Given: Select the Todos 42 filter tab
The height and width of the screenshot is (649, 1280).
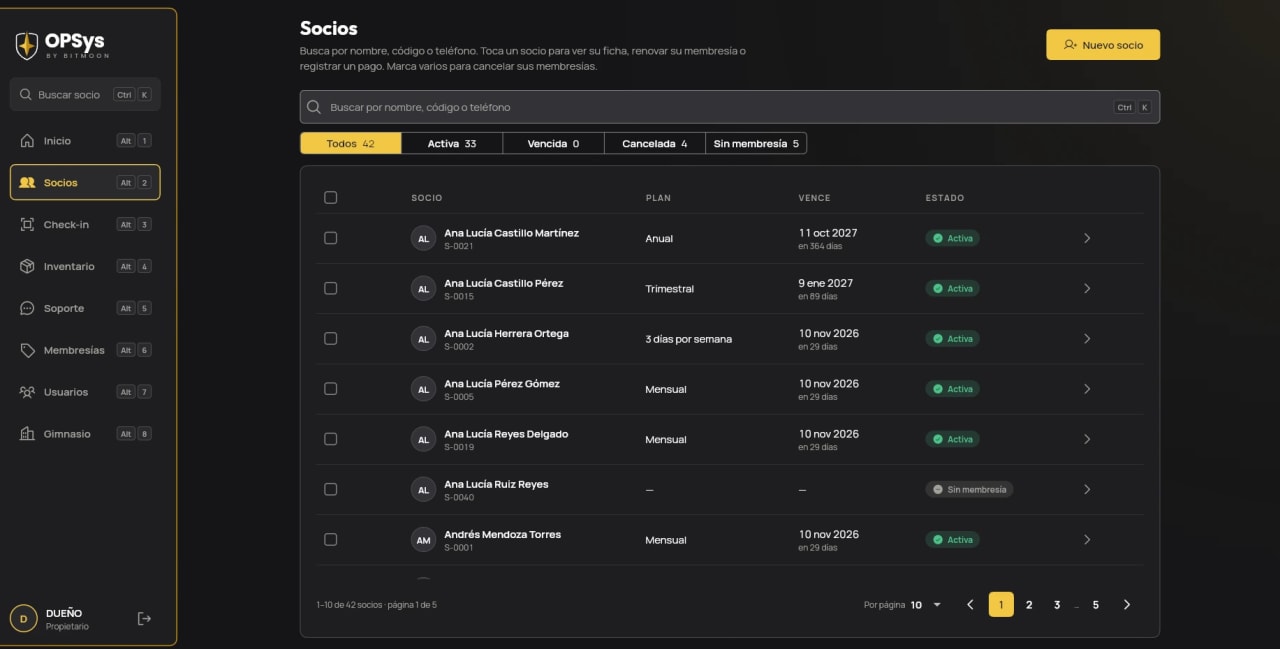Looking at the screenshot, I should [x=351, y=144].
